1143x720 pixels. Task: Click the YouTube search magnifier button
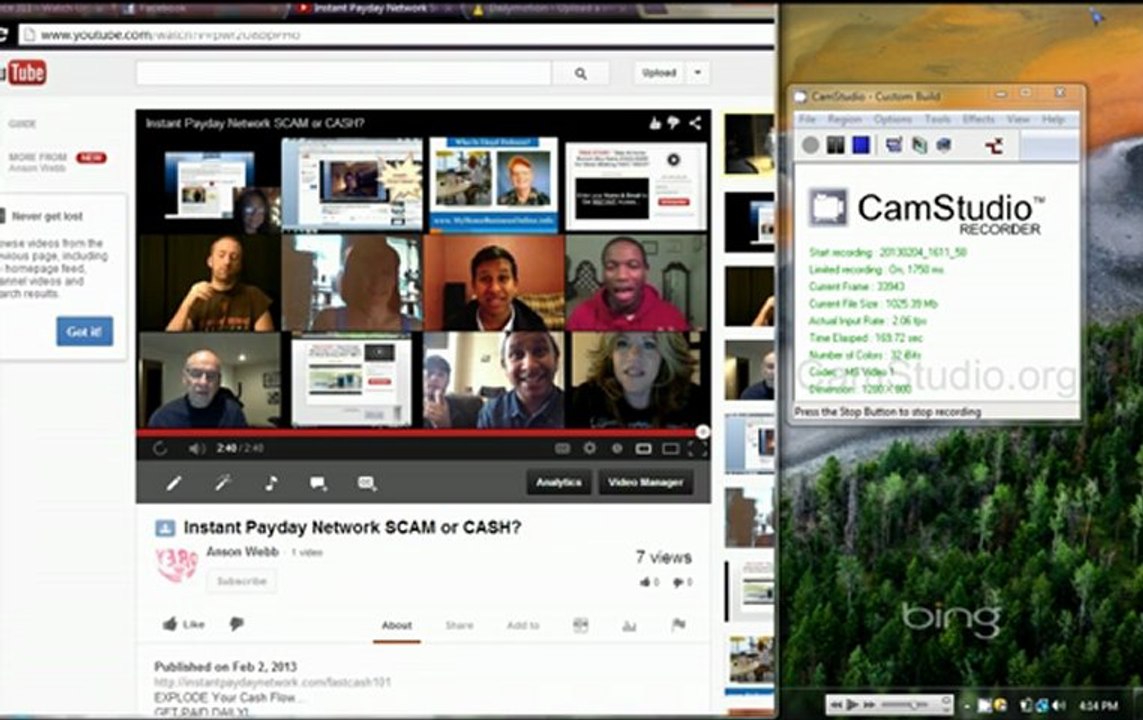coord(580,73)
